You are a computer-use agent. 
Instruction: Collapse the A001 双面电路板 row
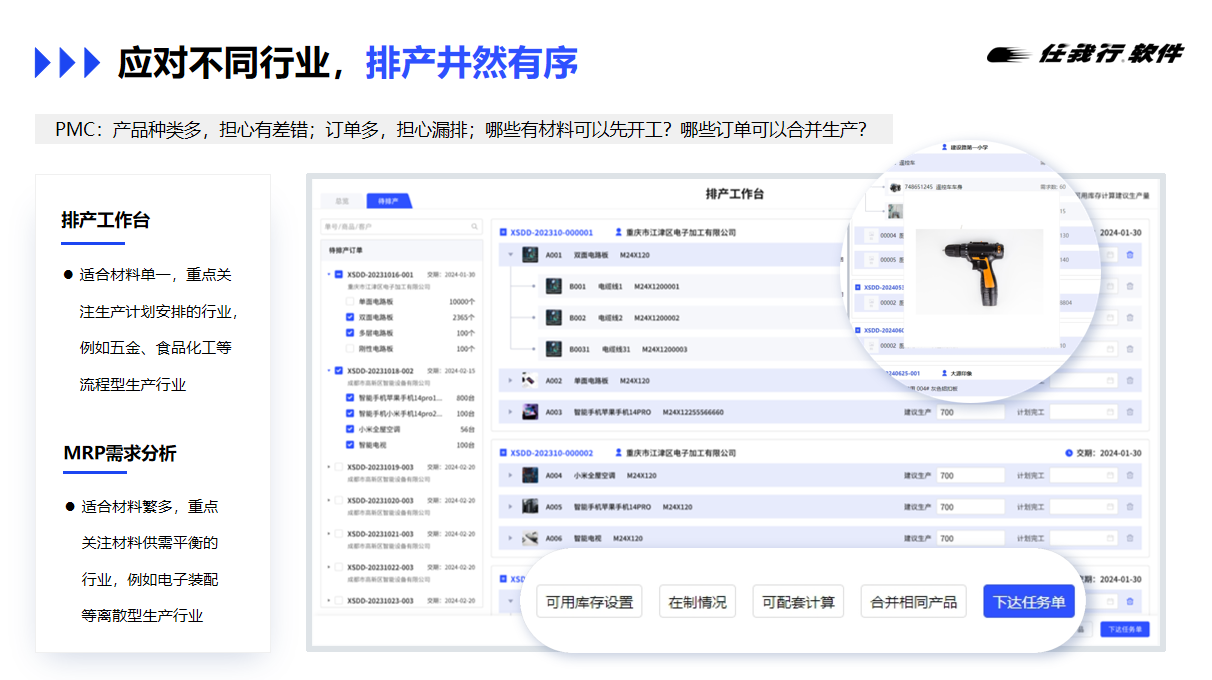click(x=511, y=255)
